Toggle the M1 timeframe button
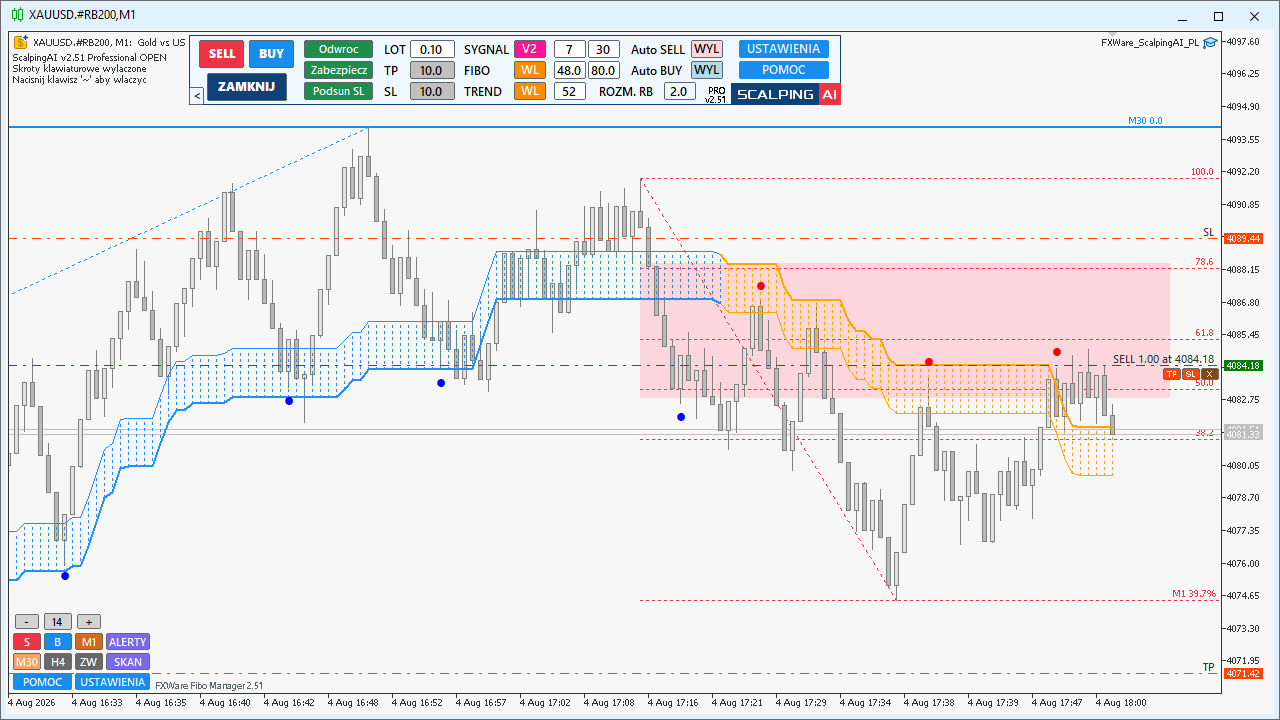The width and height of the screenshot is (1280, 720). [89, 642]
